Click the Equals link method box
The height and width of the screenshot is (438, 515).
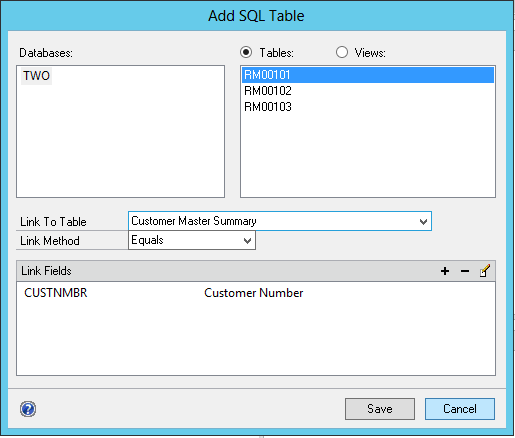(x=192, y=240)
